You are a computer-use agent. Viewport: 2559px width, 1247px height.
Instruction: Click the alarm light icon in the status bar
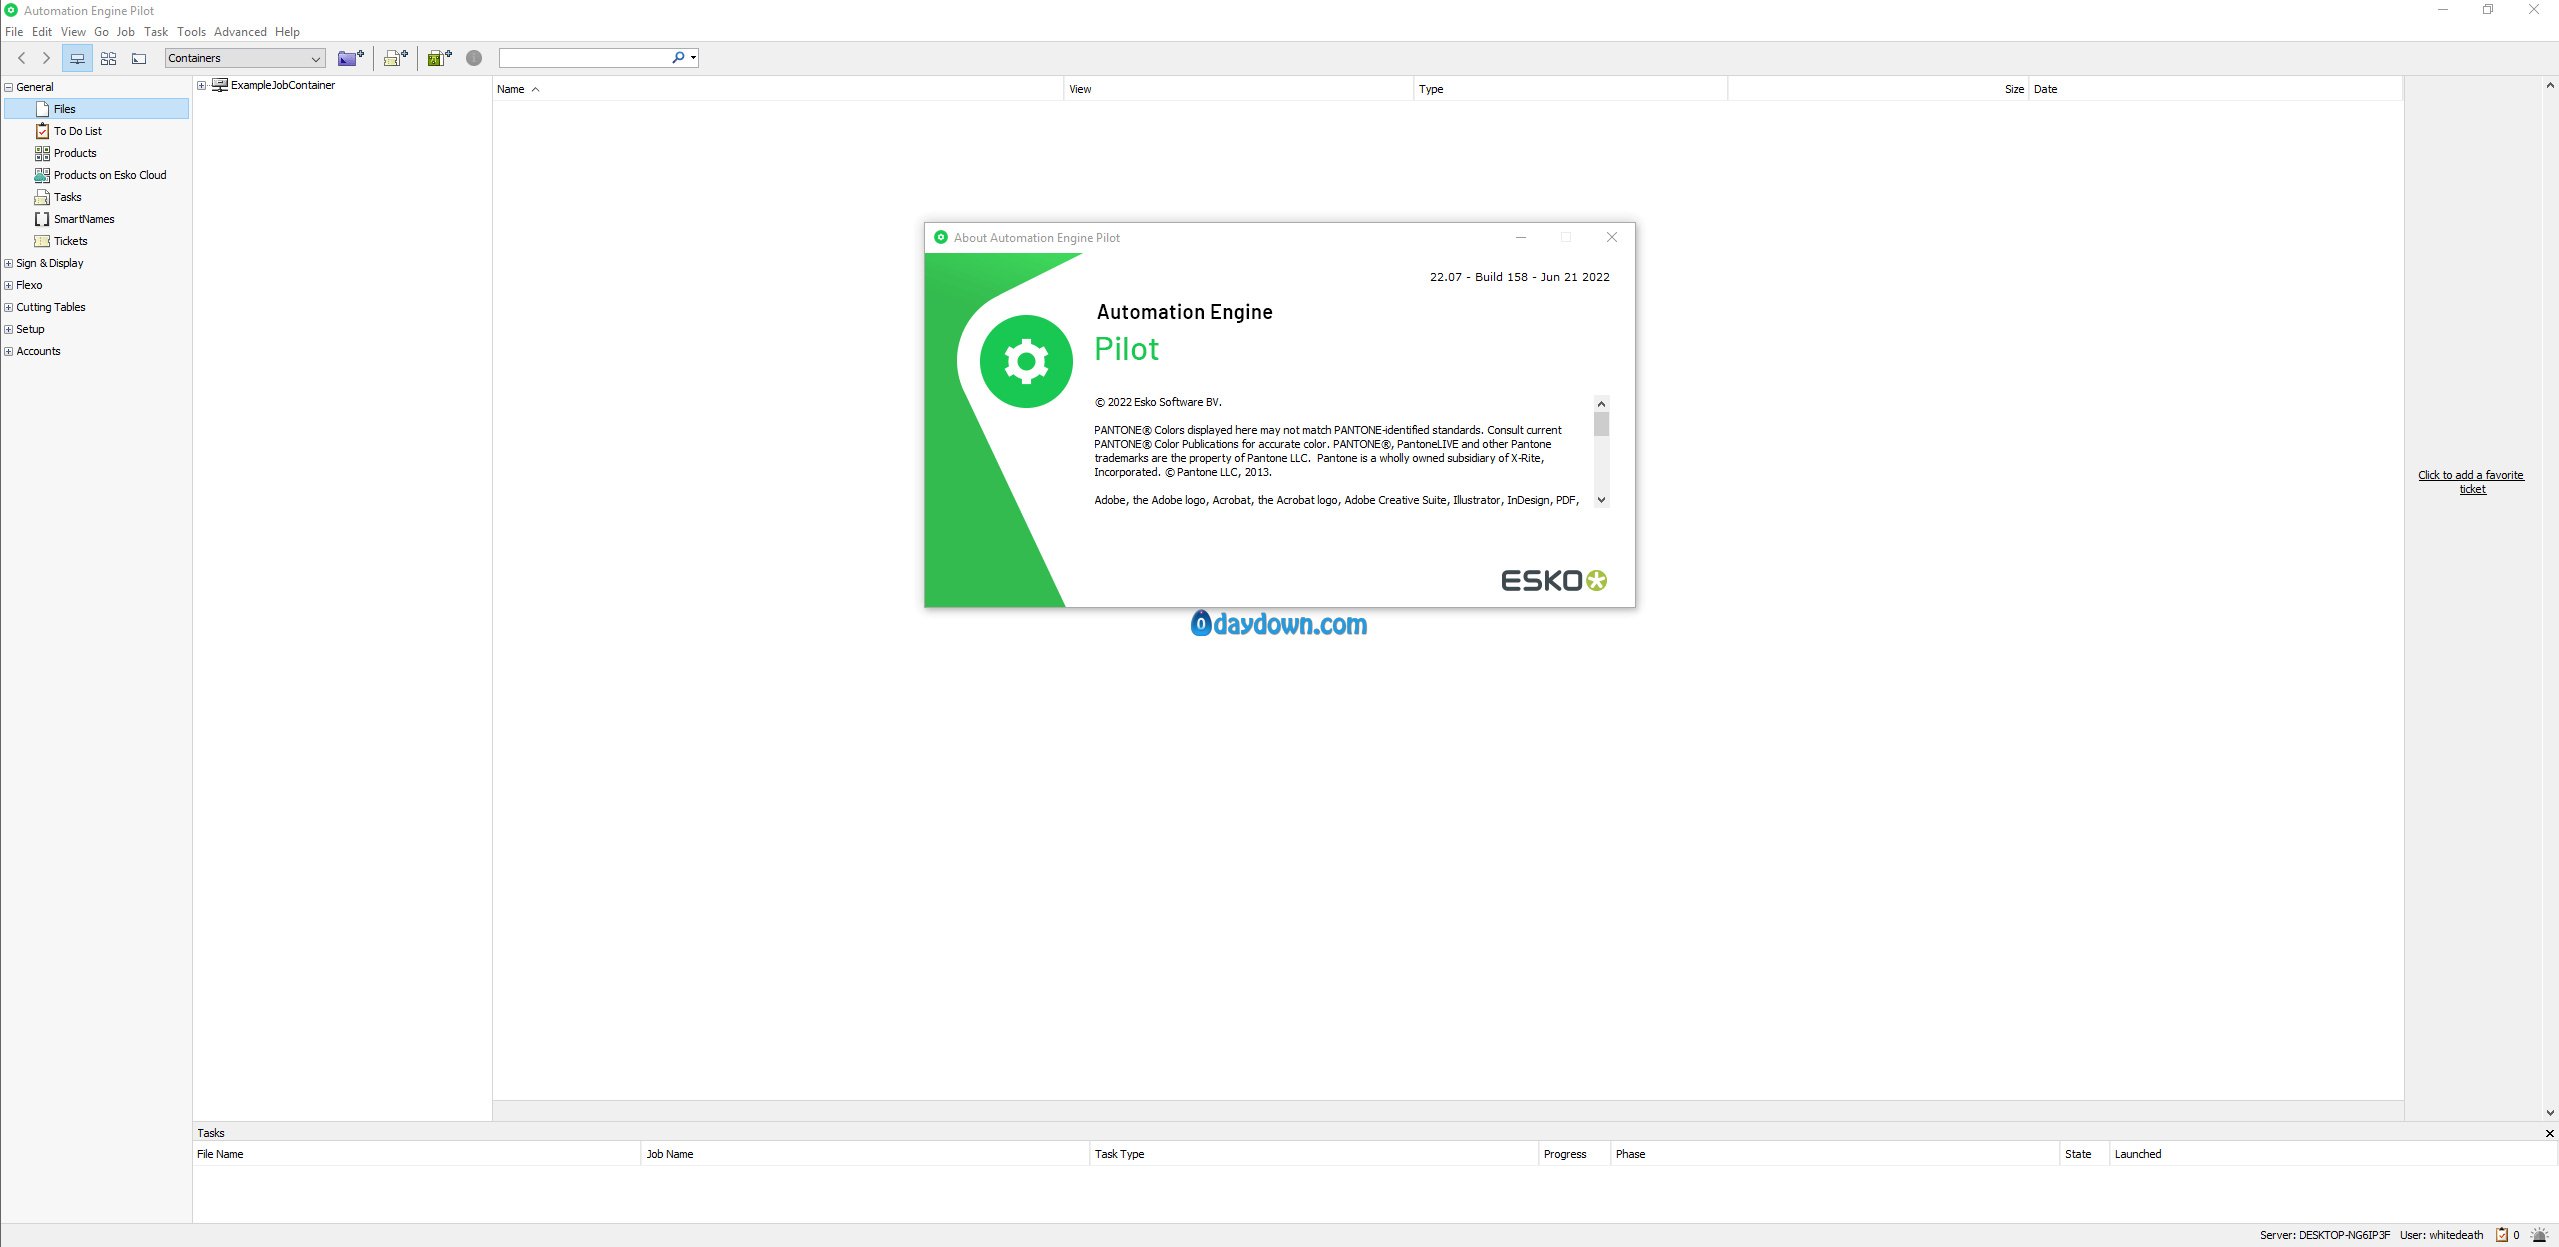point(2538,1235)
